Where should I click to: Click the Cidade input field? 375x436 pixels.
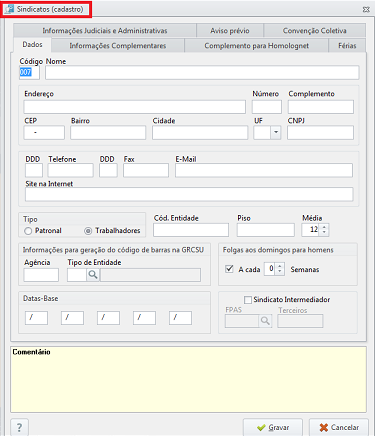pyautogui.click(x=200, y=133)
